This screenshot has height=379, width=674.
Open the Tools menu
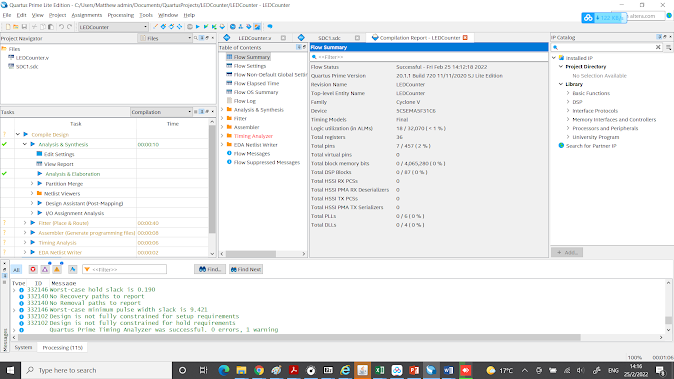pyautogui.click(x=146, y=15)
